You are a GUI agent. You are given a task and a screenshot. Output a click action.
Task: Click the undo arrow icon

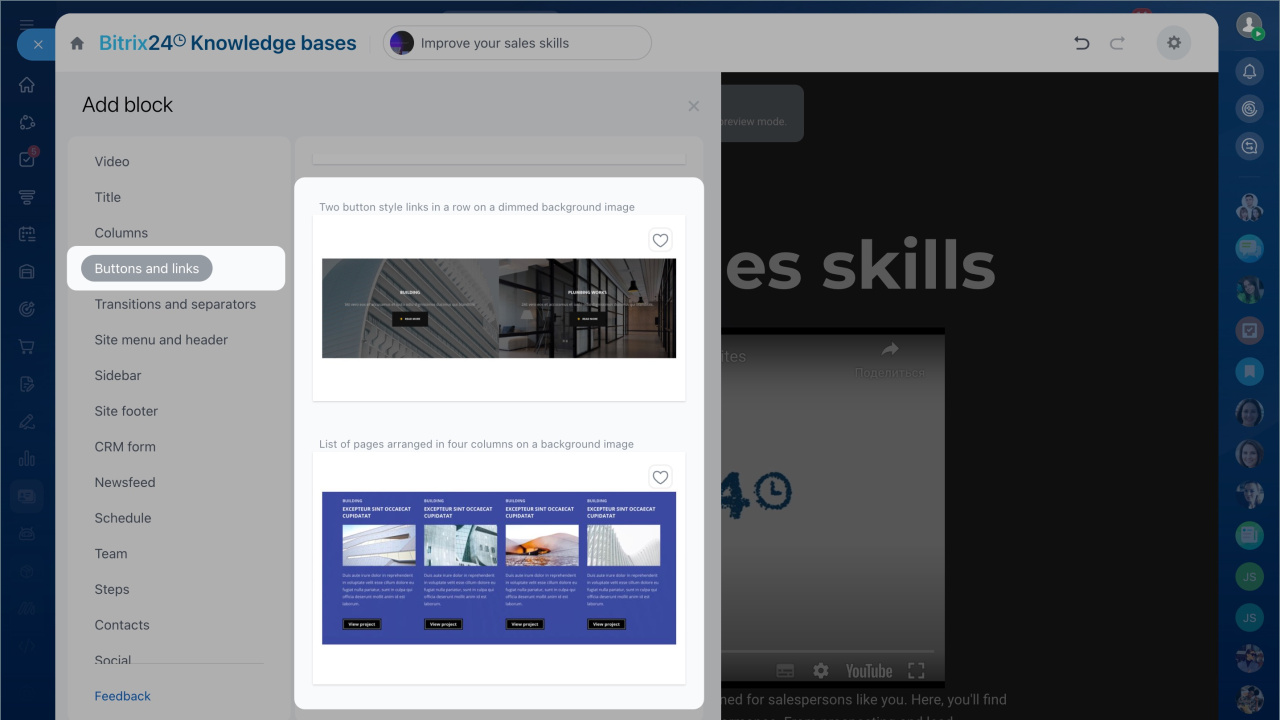click(1081, 43)
